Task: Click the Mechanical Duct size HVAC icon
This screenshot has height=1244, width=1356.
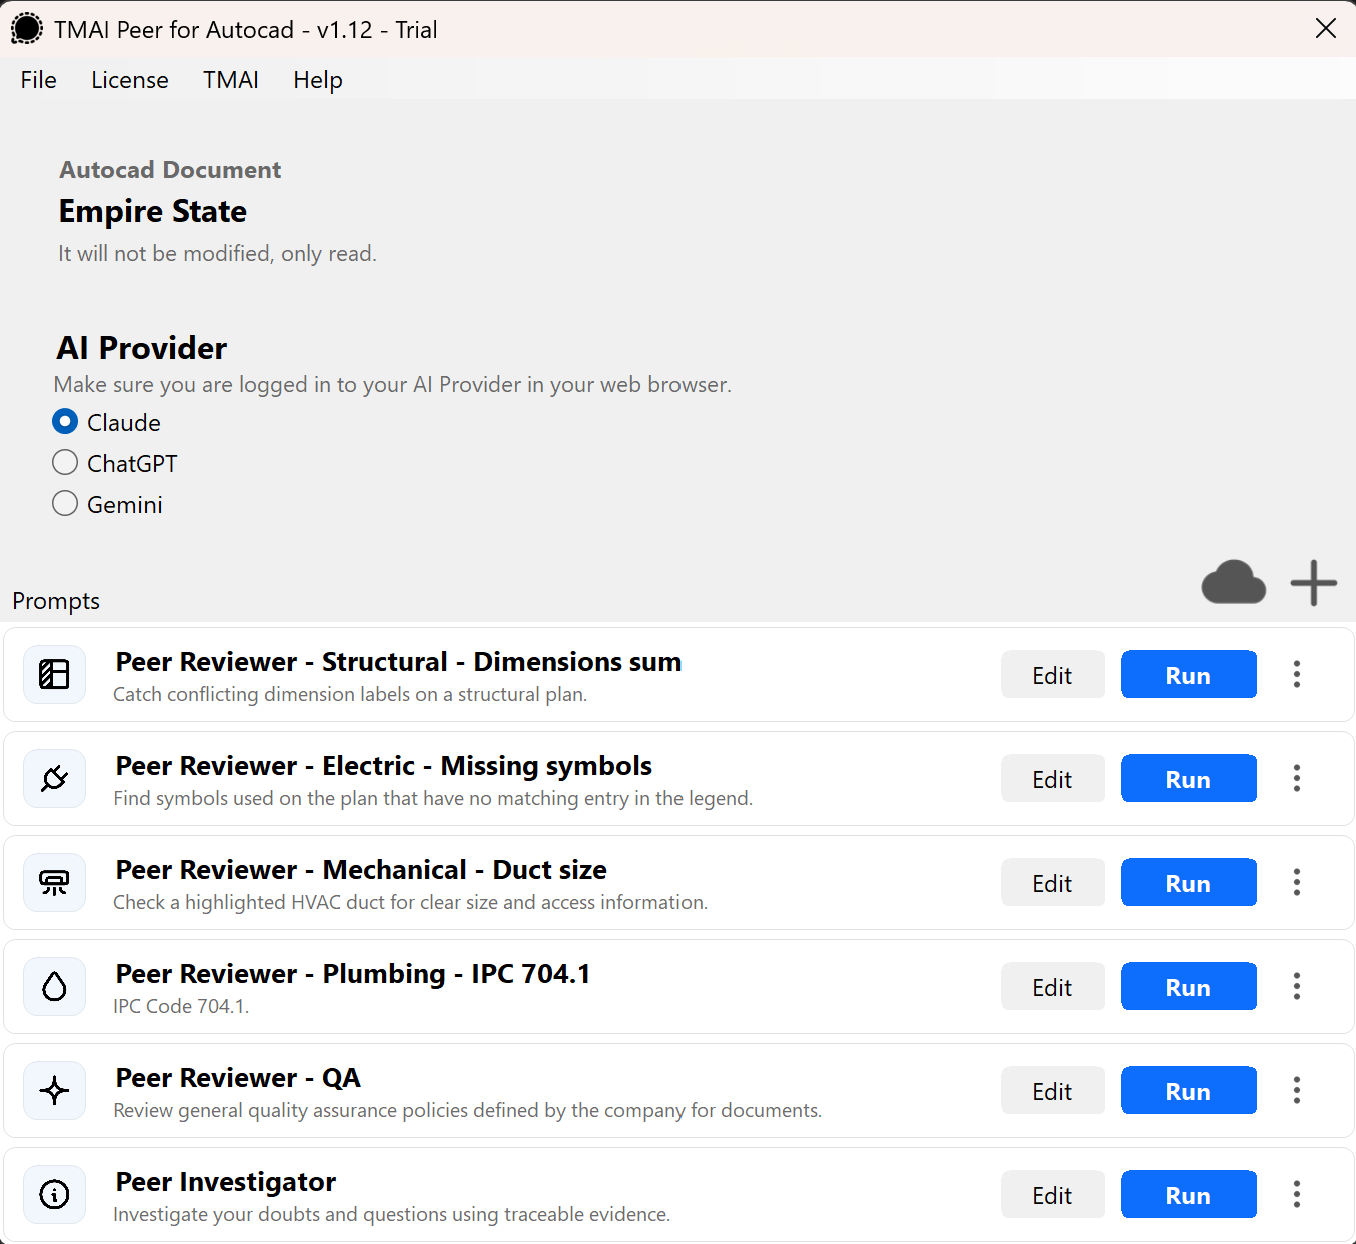Action: point(54,882)
